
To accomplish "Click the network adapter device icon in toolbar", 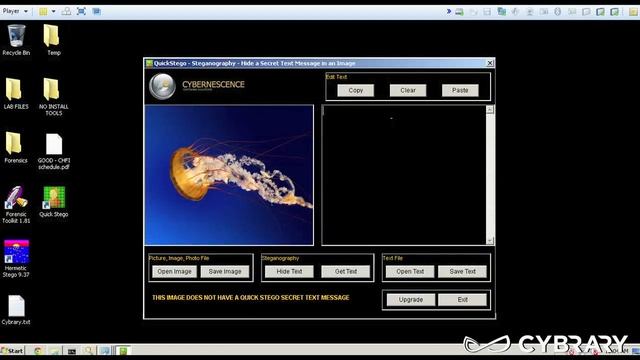I will click(502, 12).
